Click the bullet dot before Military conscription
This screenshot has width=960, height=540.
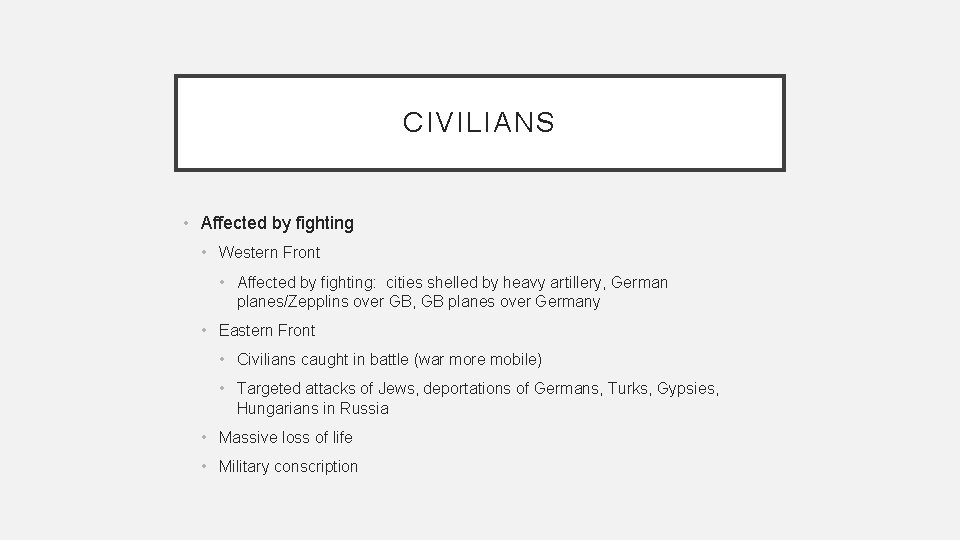point(205,466)
